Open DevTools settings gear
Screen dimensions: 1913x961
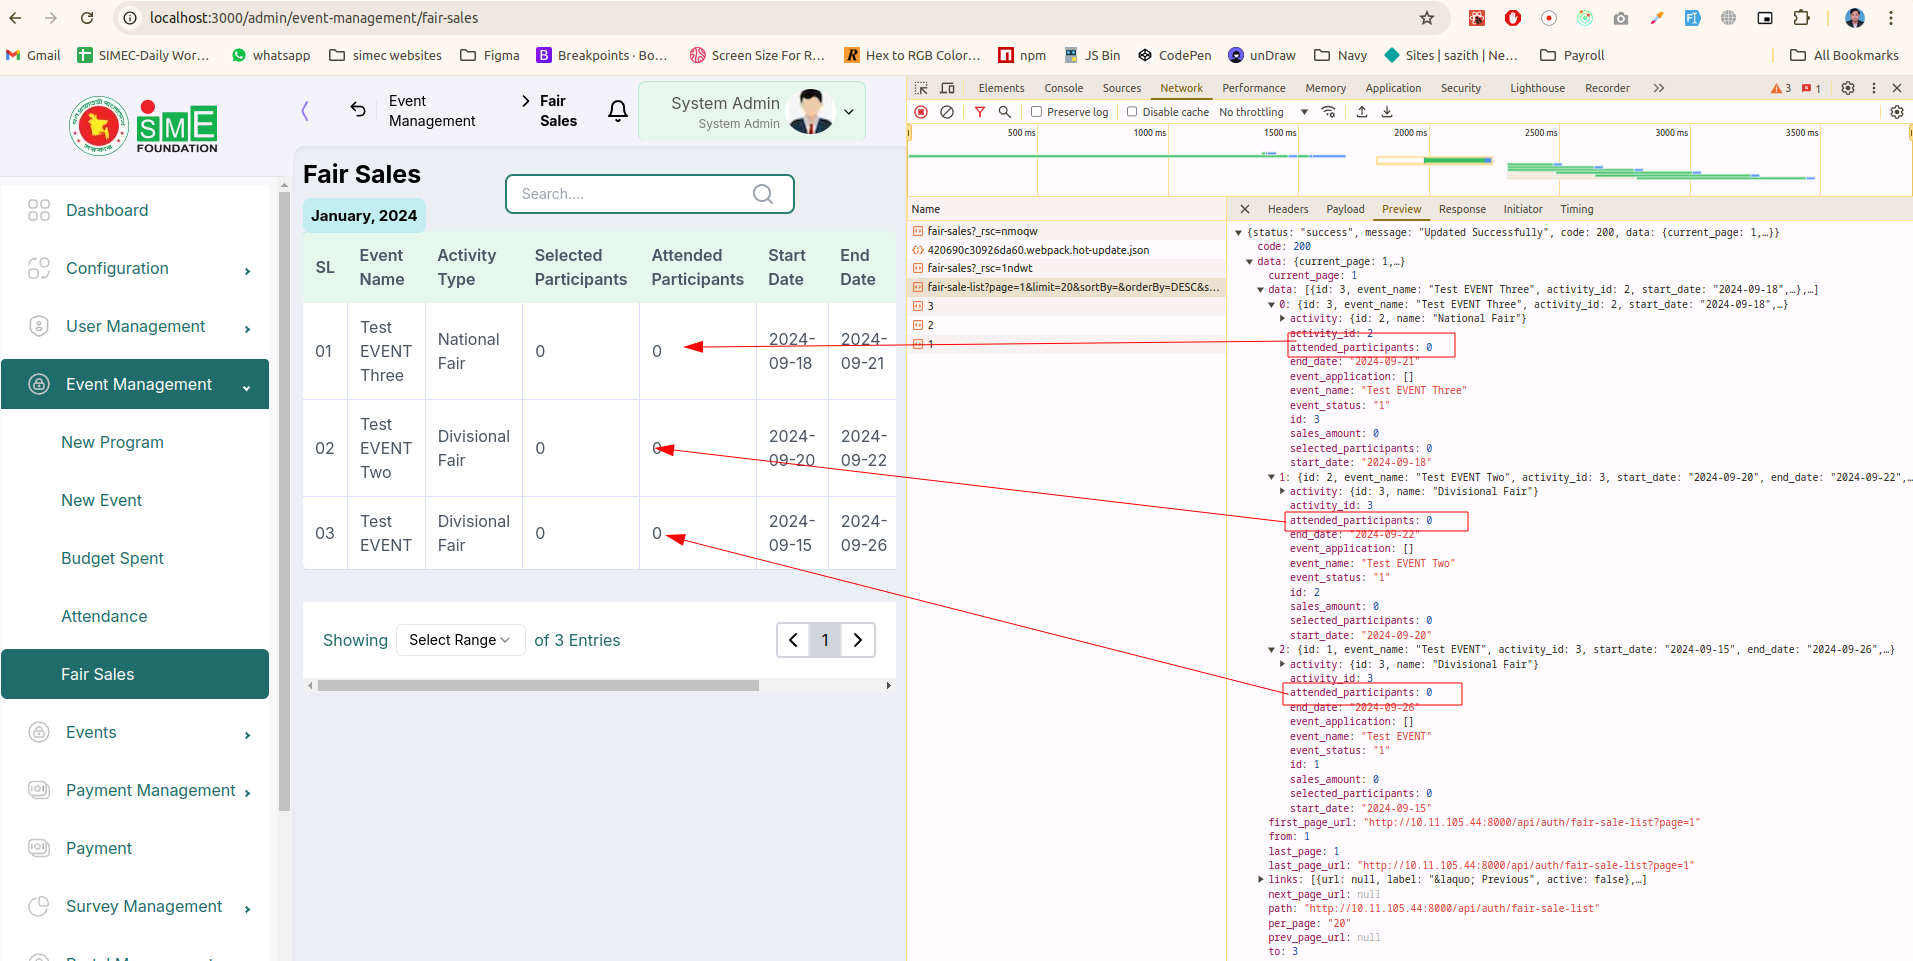point(1848,88)
